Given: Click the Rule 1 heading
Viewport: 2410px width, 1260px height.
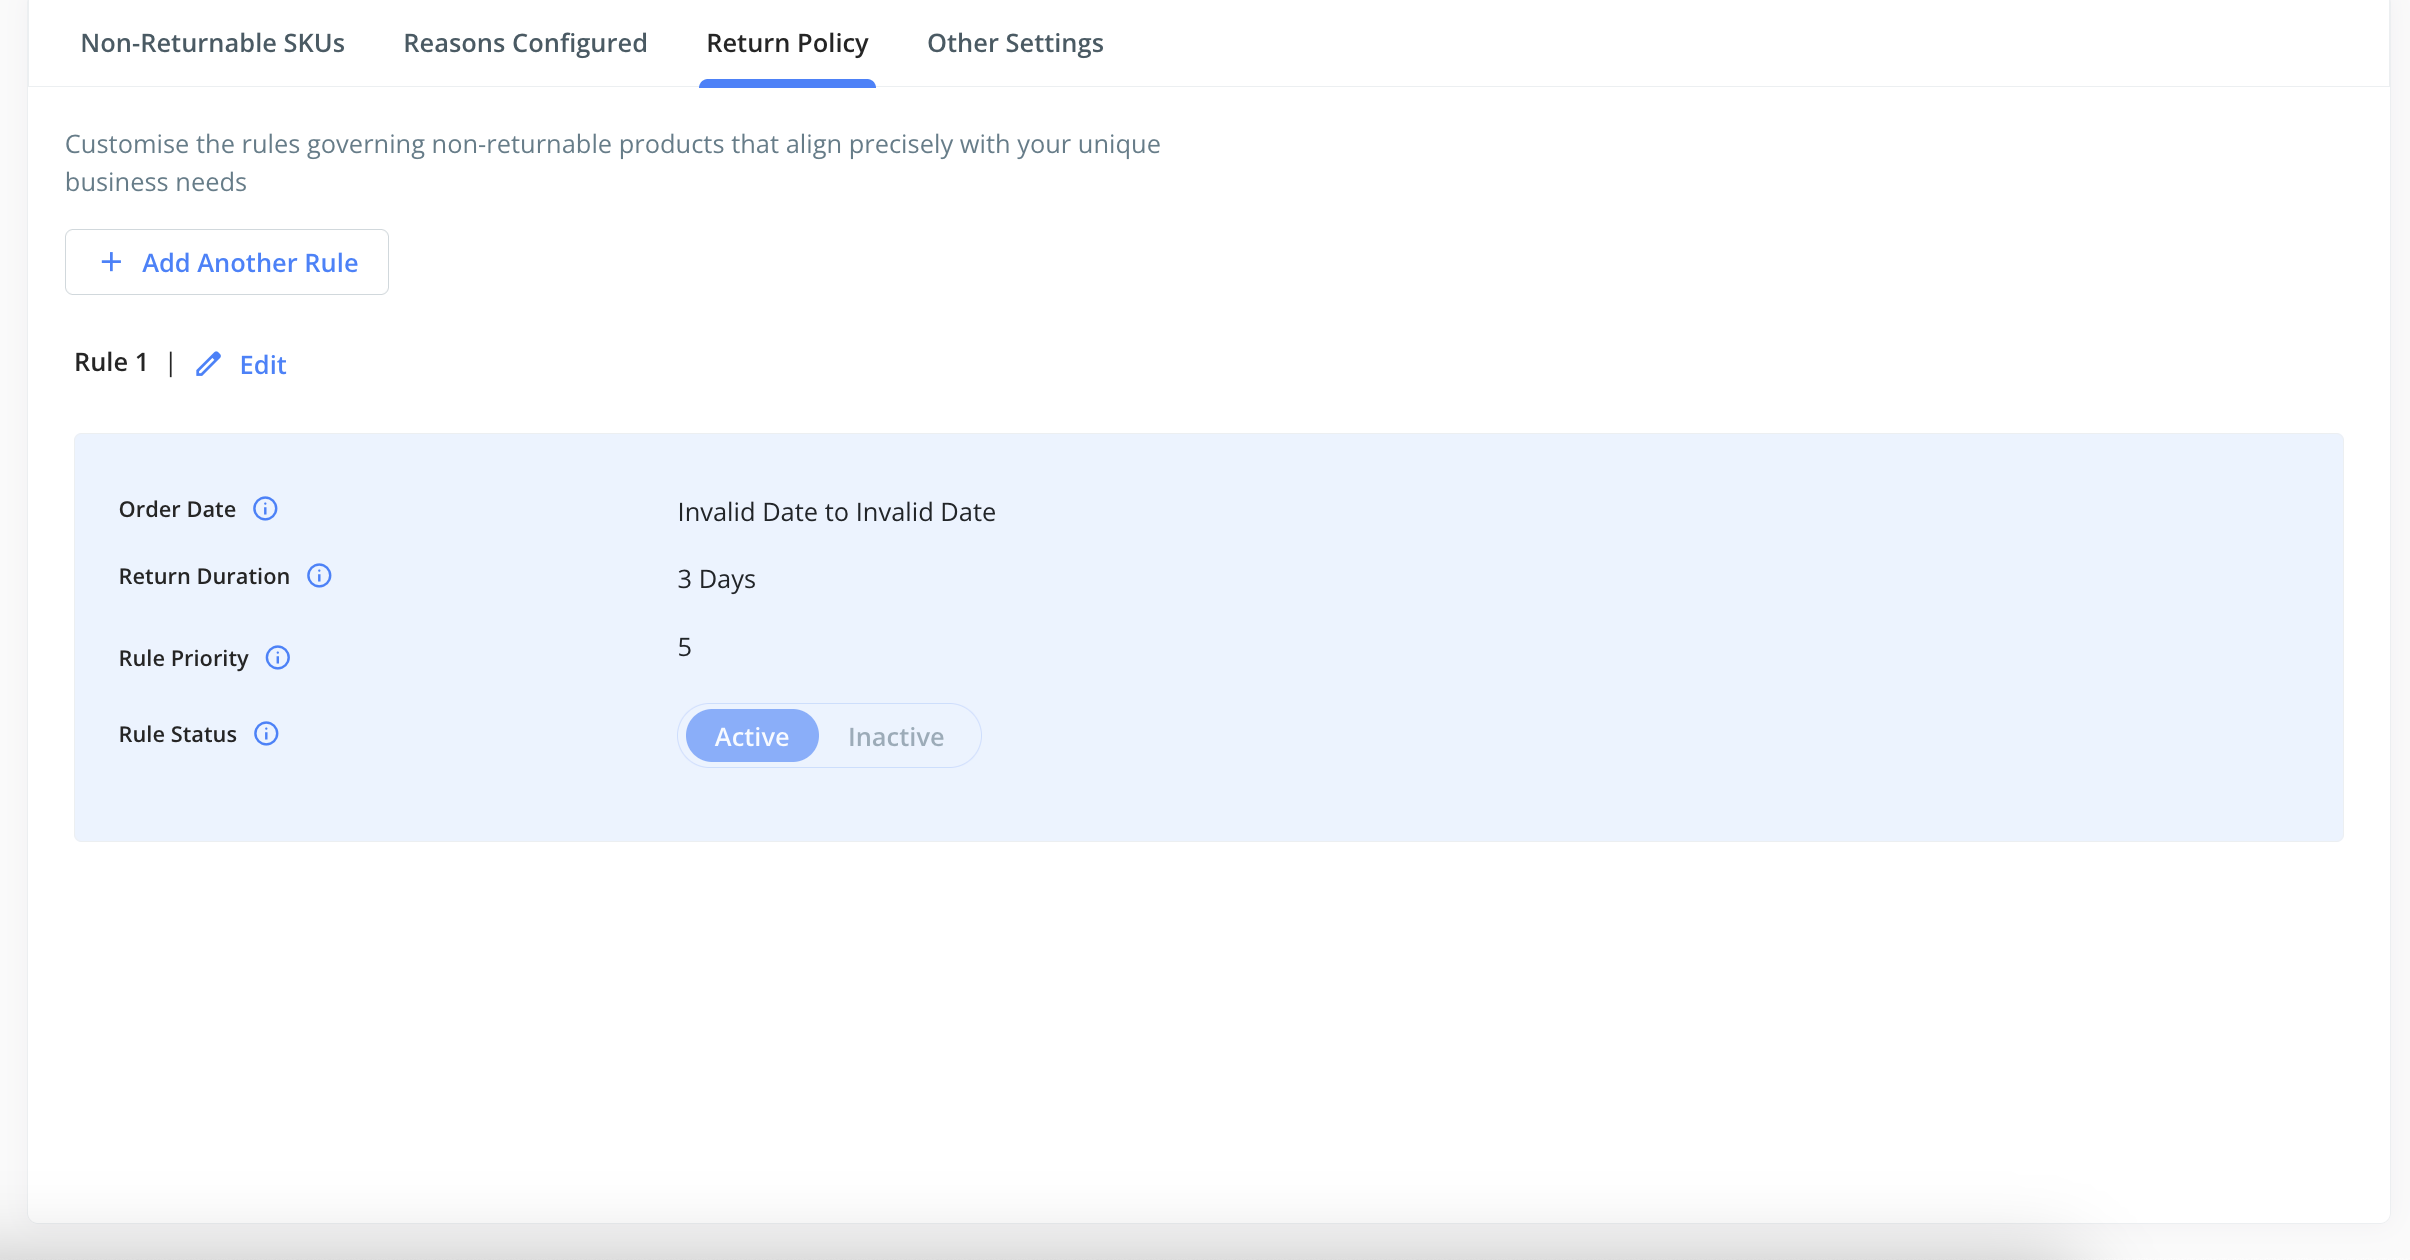Looking at the screenshot, I should [x=111, y=362].
